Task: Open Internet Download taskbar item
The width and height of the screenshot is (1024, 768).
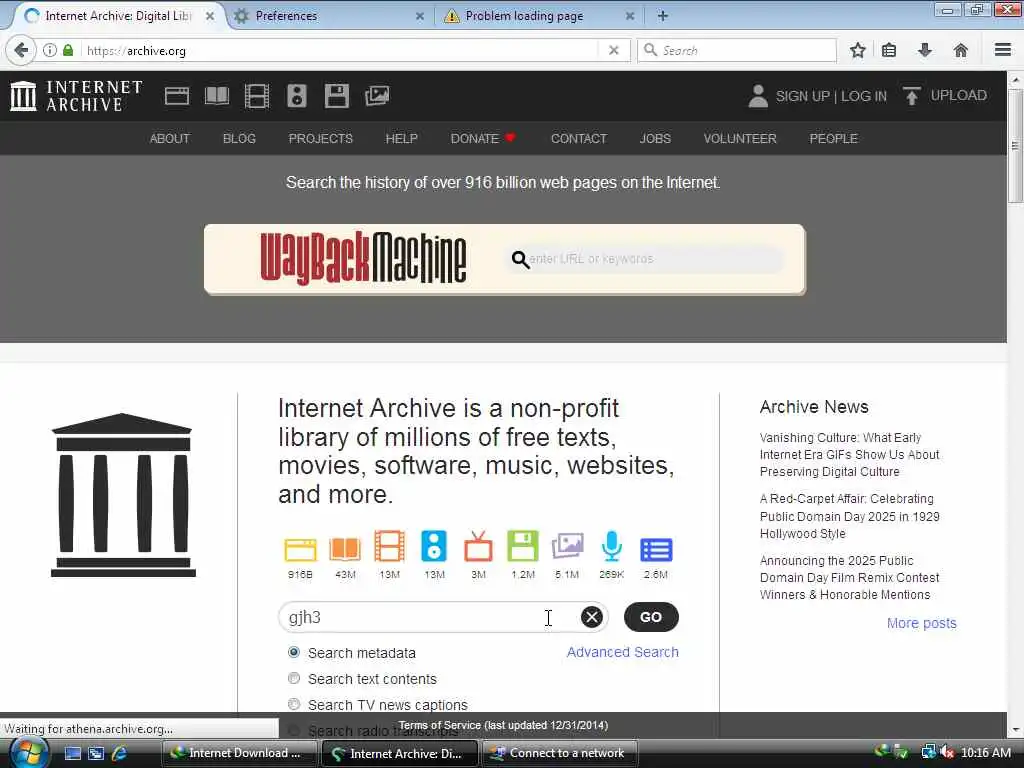Action: 239,753
